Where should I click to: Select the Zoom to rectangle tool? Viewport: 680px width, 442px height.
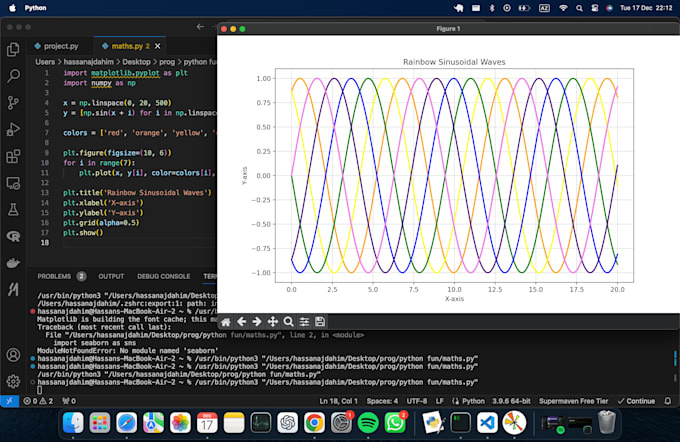(288, 322)
